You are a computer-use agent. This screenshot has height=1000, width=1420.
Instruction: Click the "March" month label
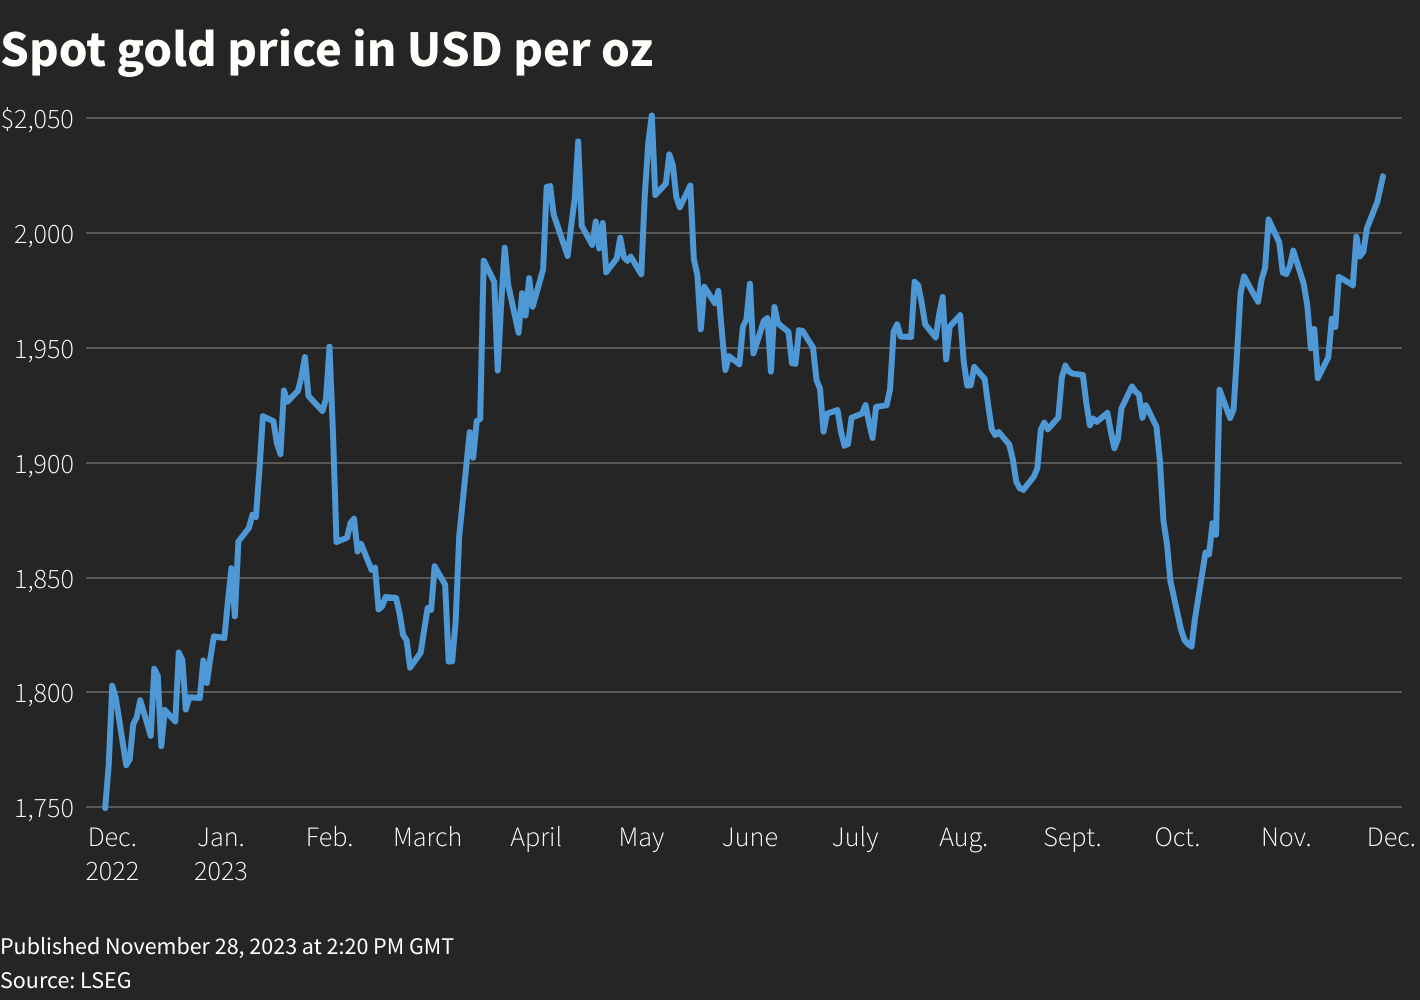427,838
